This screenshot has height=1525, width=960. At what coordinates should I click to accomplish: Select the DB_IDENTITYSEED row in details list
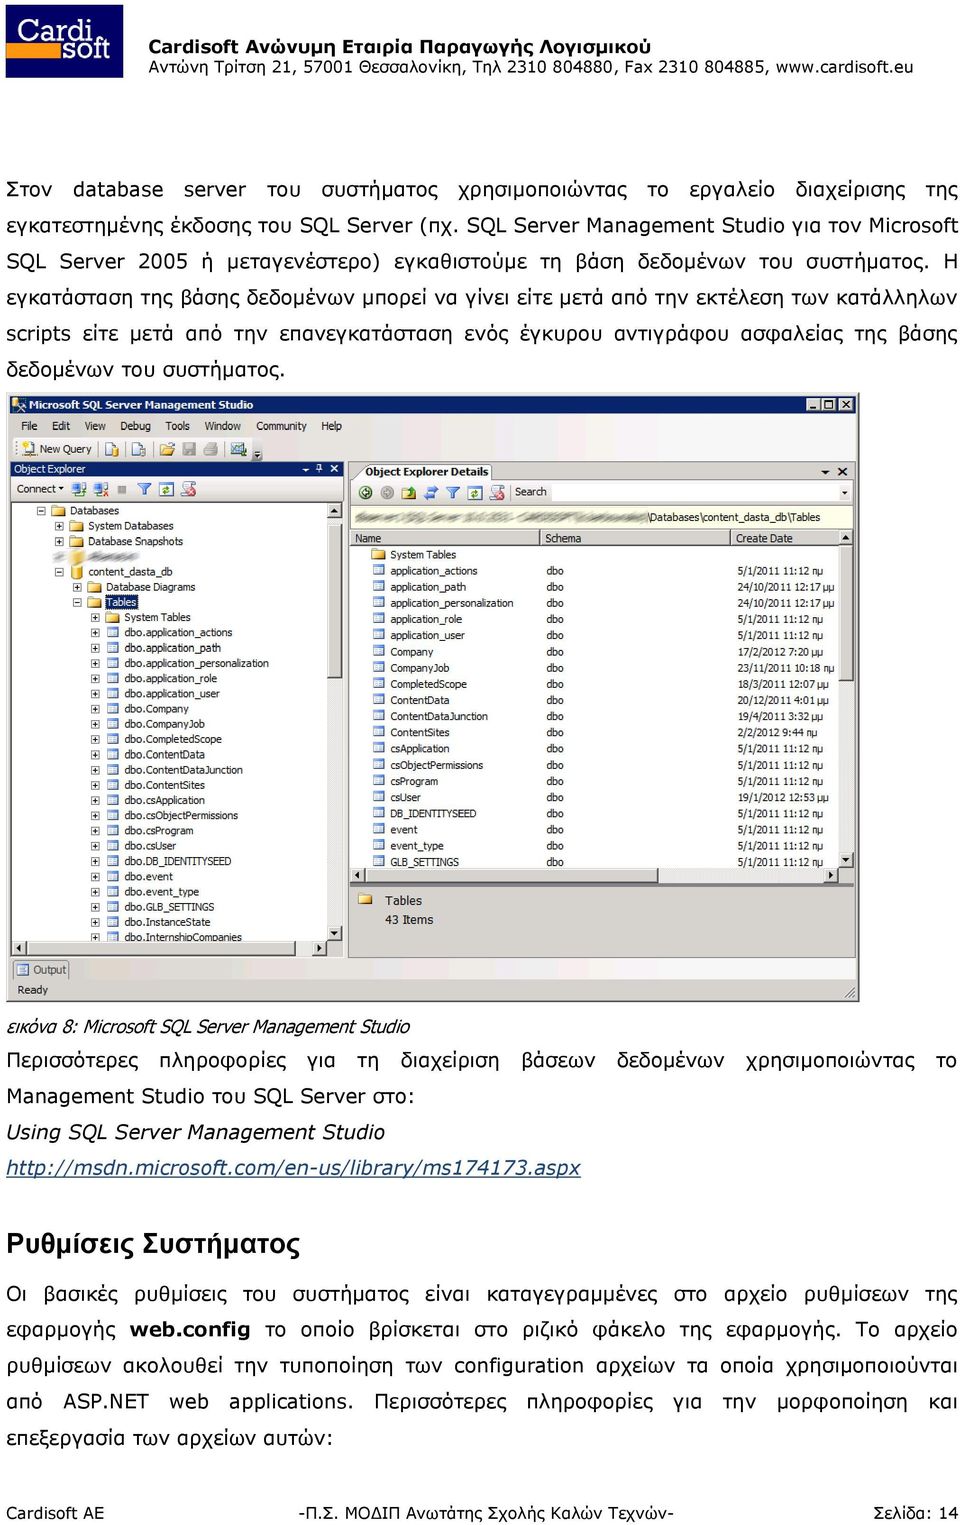click(x=432, y=814)
